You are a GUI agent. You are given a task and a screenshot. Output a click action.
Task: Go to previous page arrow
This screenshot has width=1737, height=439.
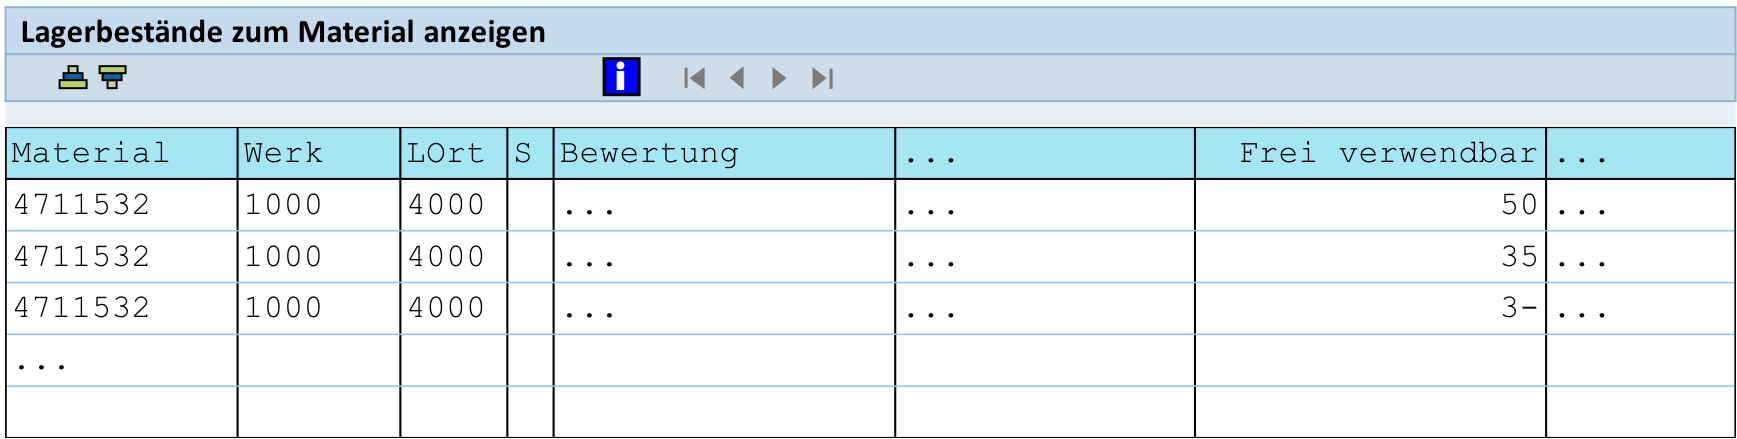coord(737,78)
